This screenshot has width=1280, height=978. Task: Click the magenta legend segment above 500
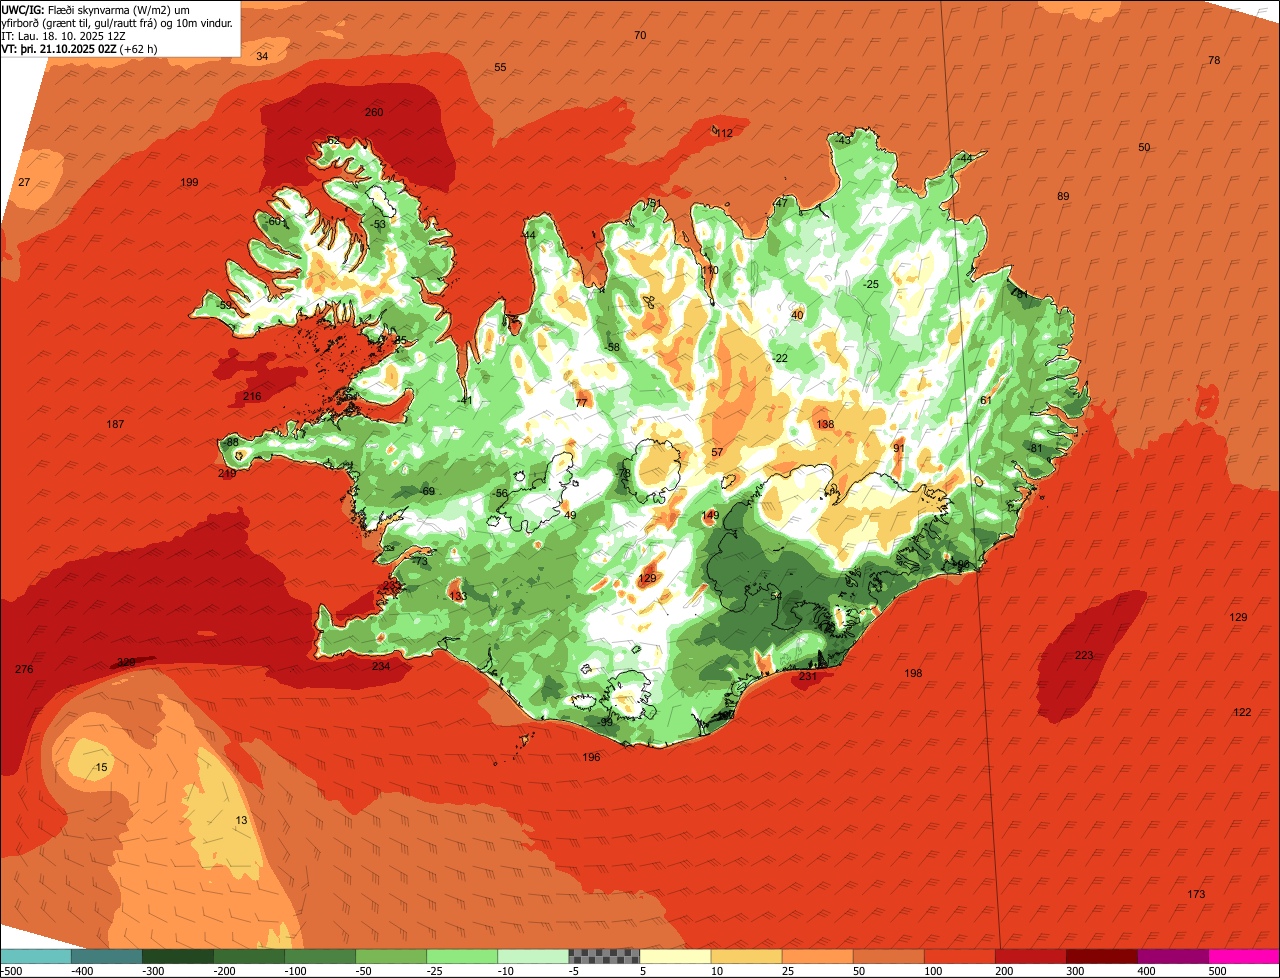(1244, 956)
